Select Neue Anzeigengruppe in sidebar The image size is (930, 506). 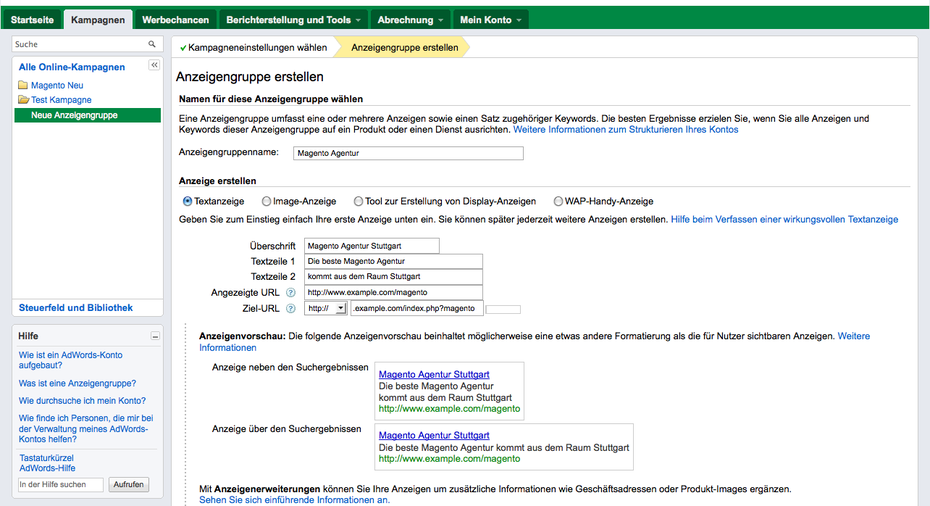(x=88, y=115)
